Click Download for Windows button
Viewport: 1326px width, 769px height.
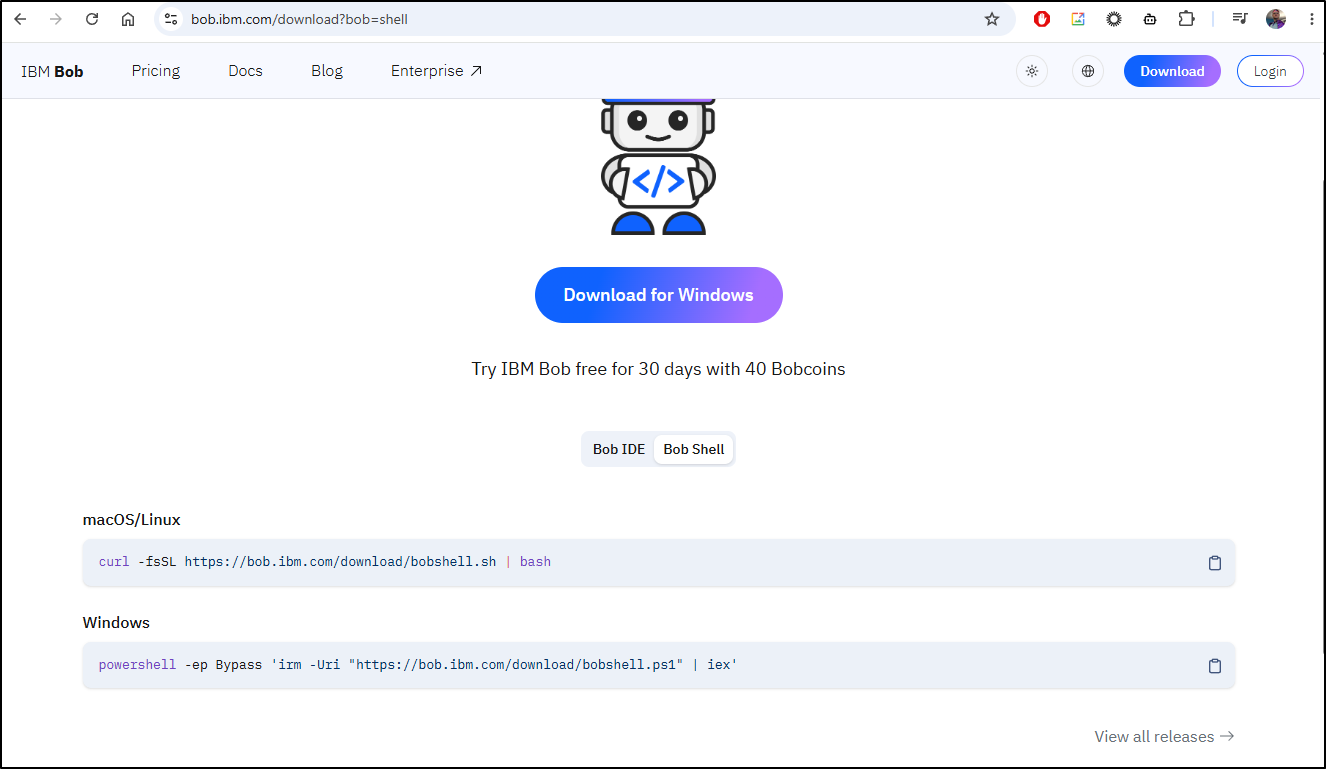(659, 295)
